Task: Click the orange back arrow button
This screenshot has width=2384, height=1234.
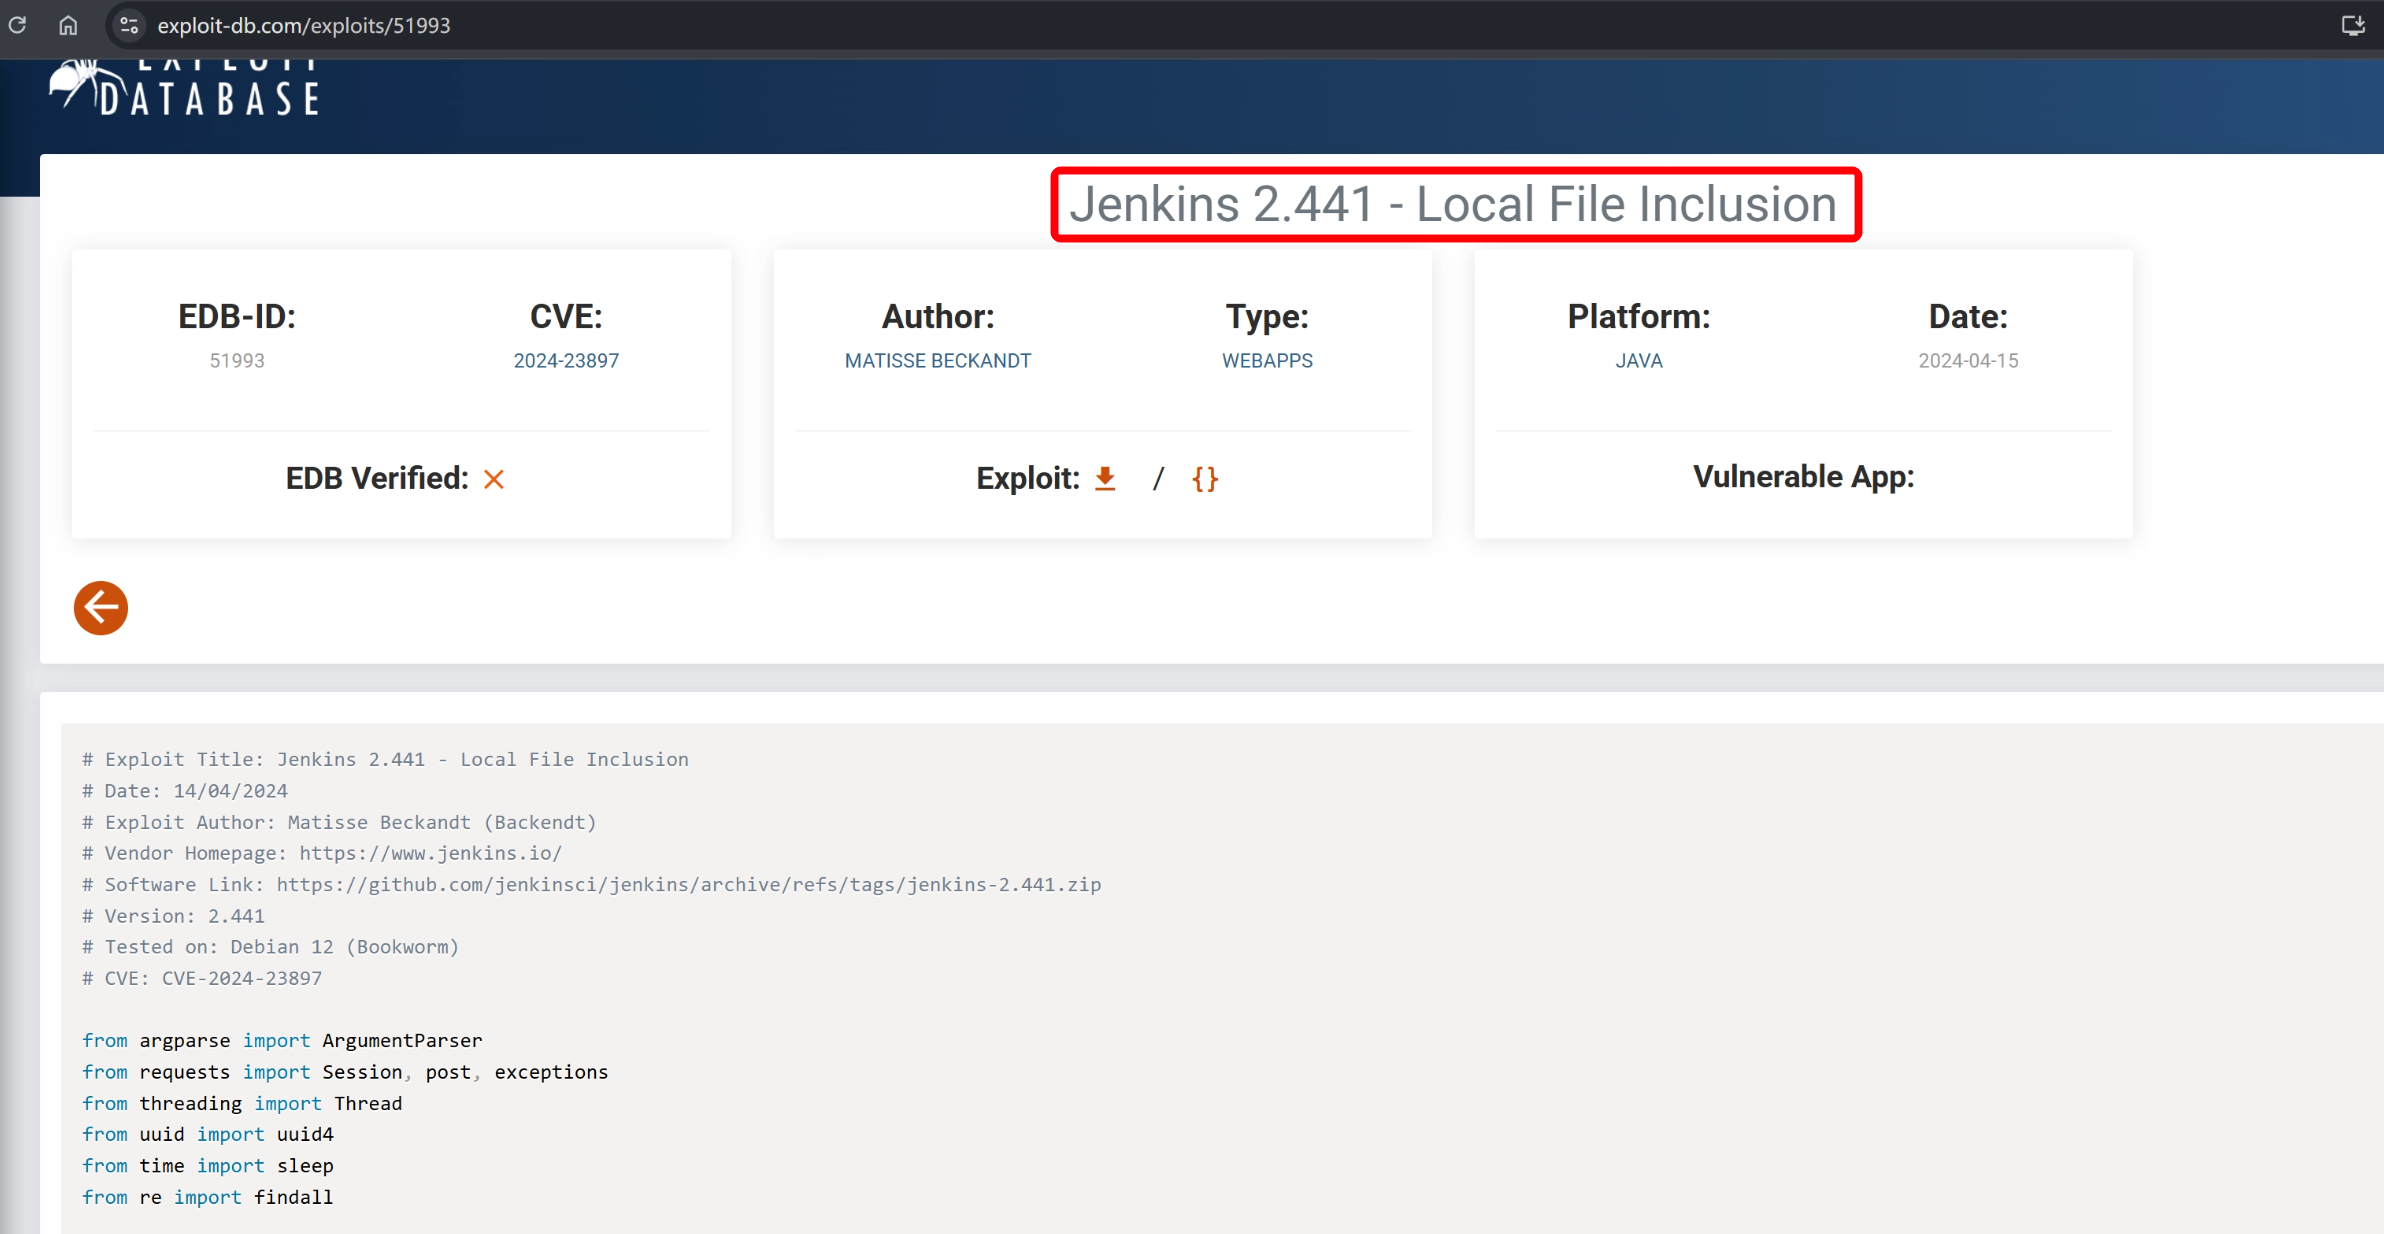Action: tap(101, 608)
